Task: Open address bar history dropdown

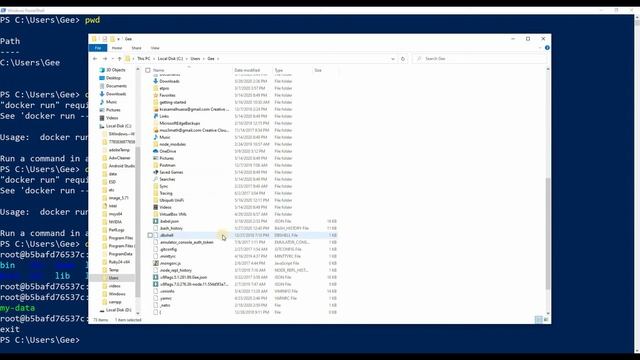Action: click(393, 59)
